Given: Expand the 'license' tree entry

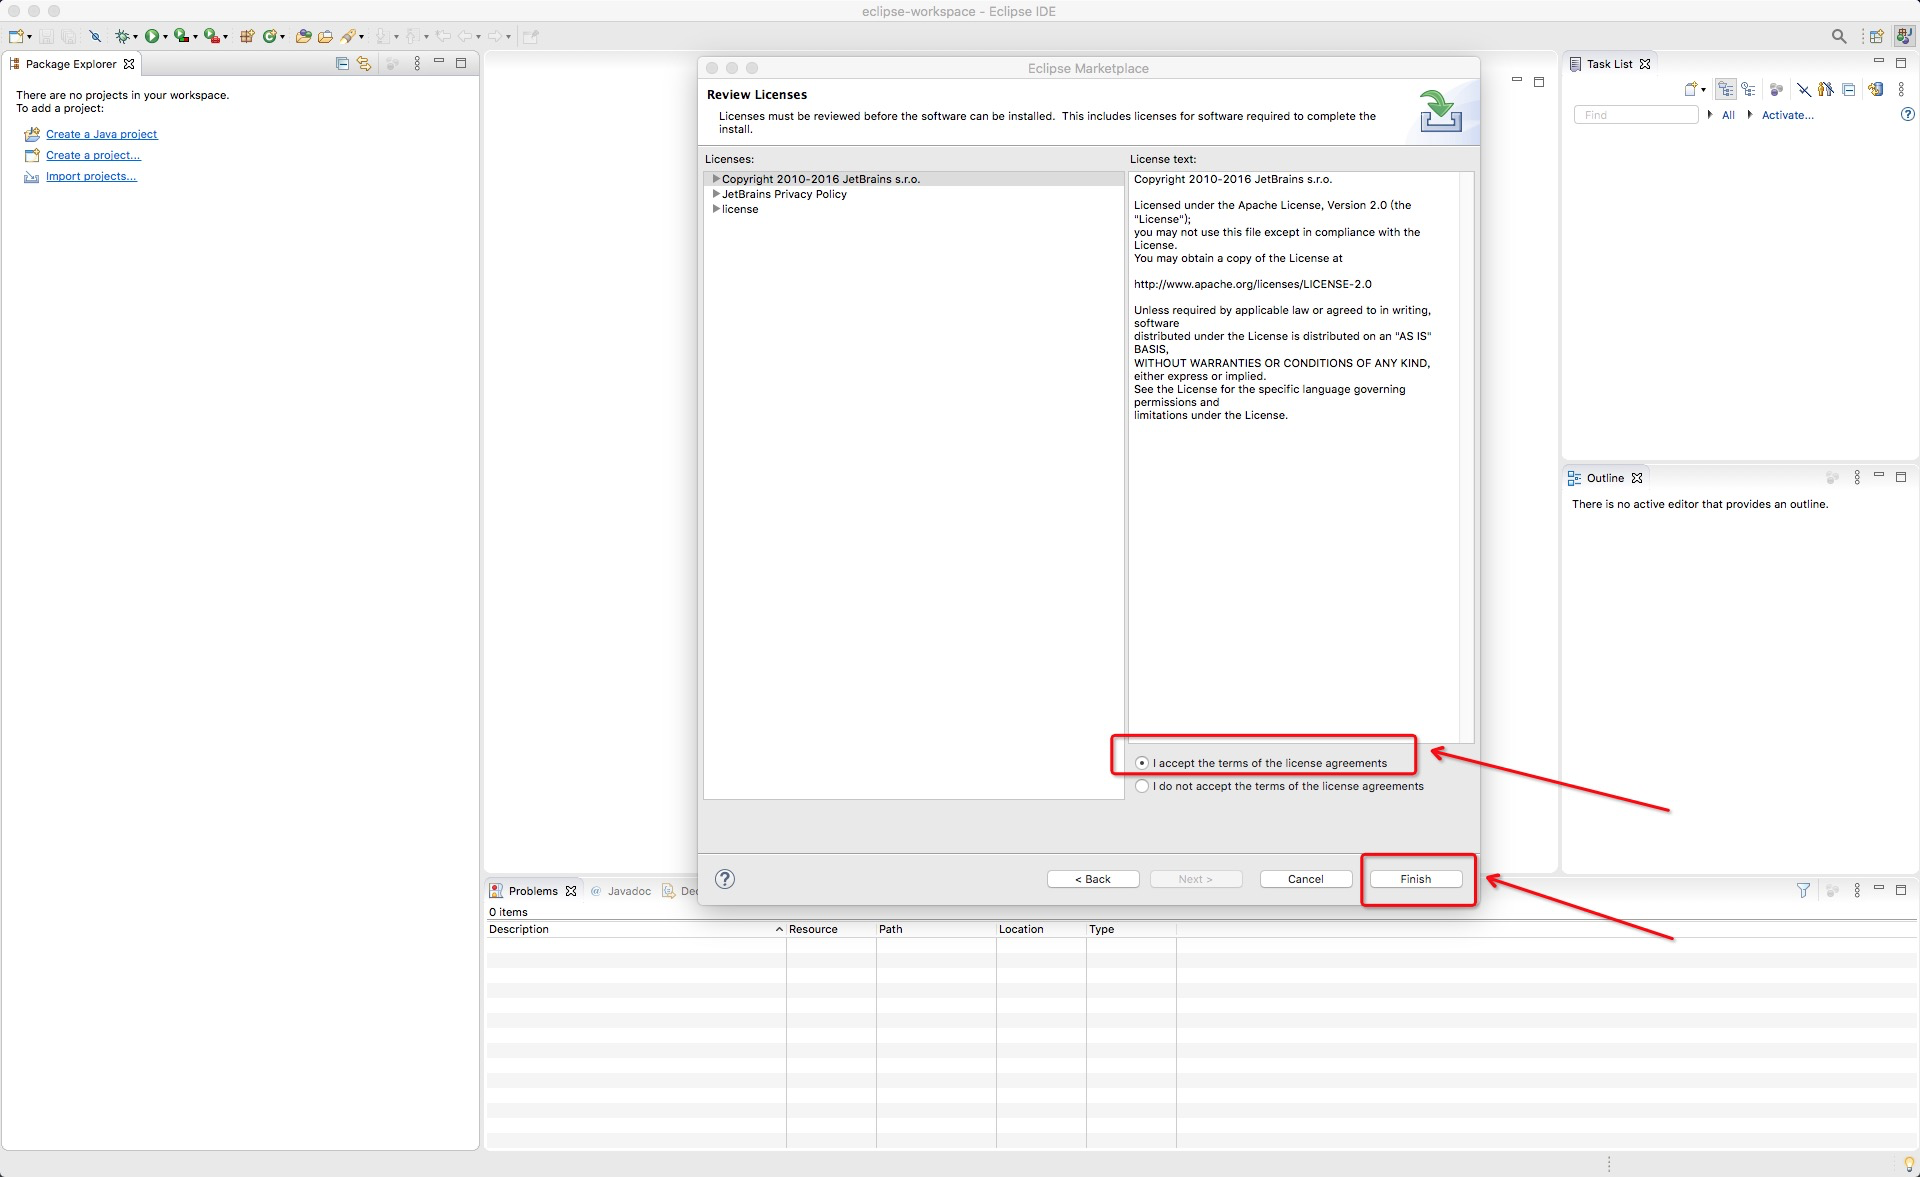Looking at the screenshot, I should coord(716,209).
